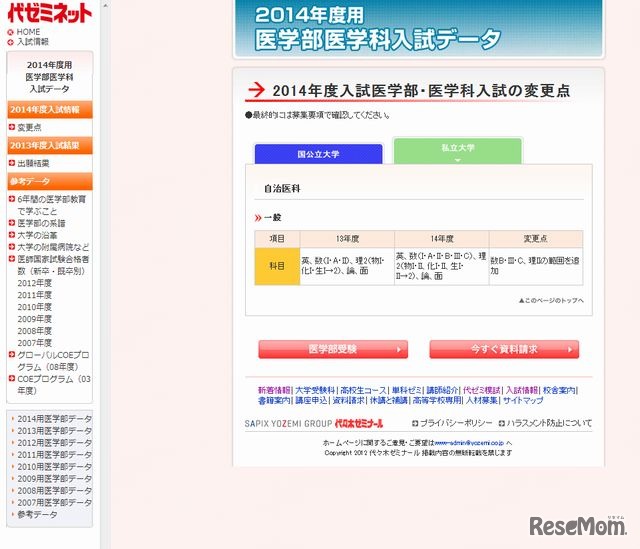Viewport: 640px width, 549px height.
Task: Open 人材募集 footer link
Action: click(481, 400)
